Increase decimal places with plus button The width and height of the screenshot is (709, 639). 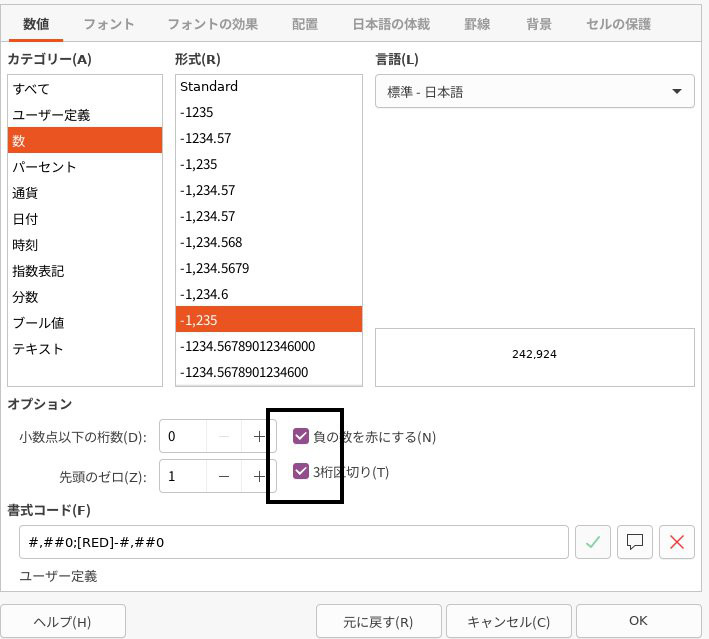[x=259, y=437]
